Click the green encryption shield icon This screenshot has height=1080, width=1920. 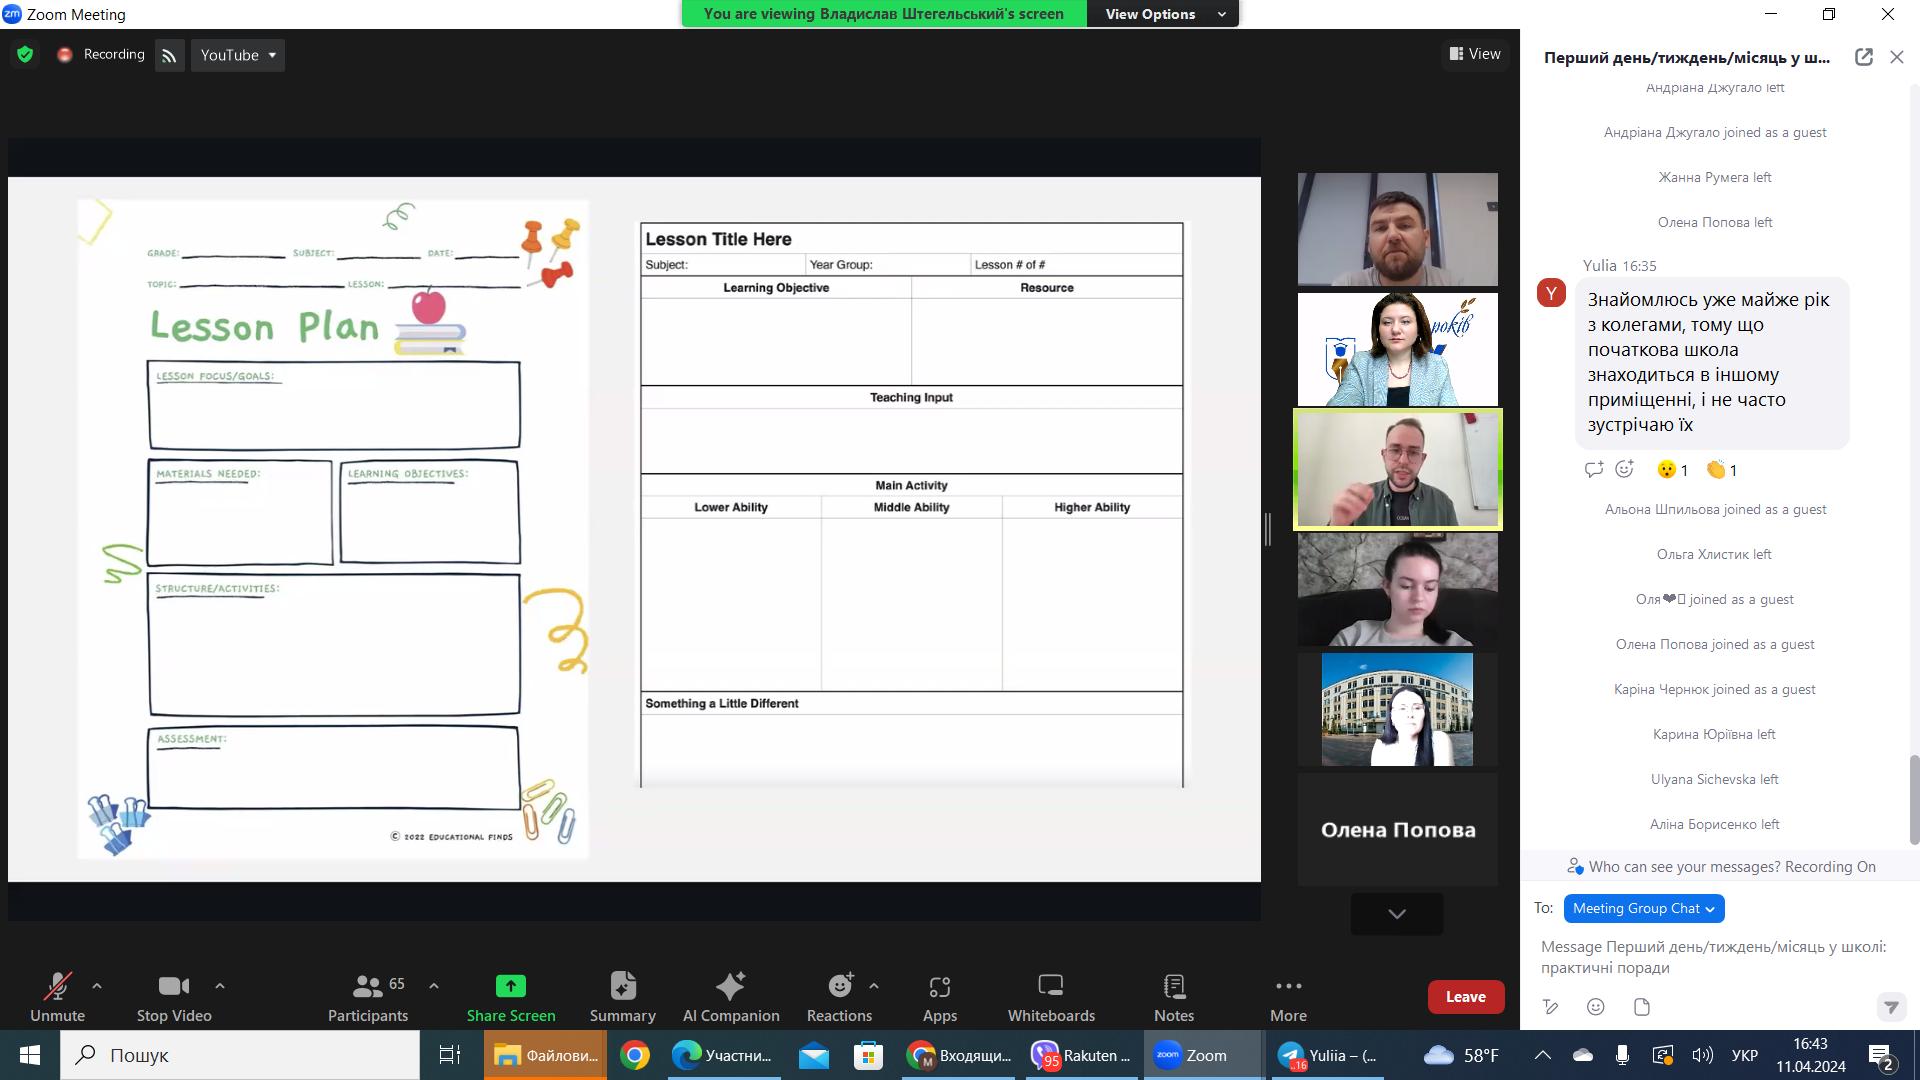25,55
